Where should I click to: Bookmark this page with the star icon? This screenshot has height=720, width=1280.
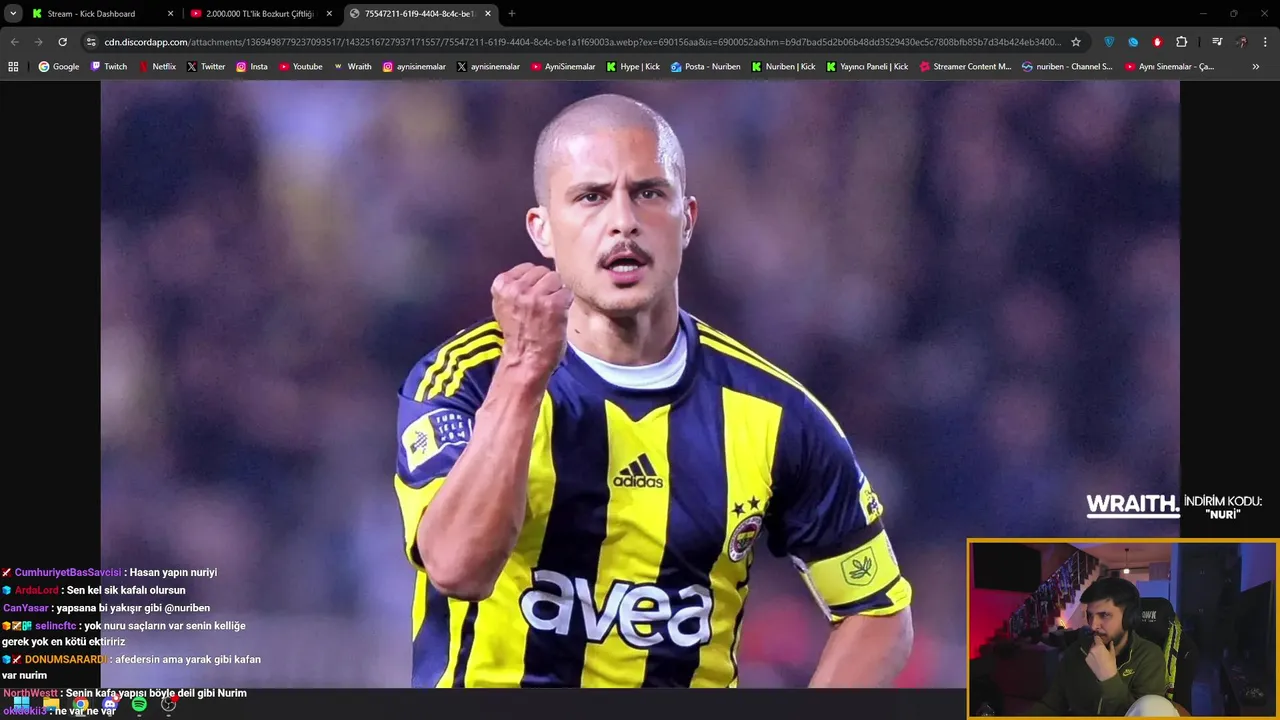coord(1076,42)
